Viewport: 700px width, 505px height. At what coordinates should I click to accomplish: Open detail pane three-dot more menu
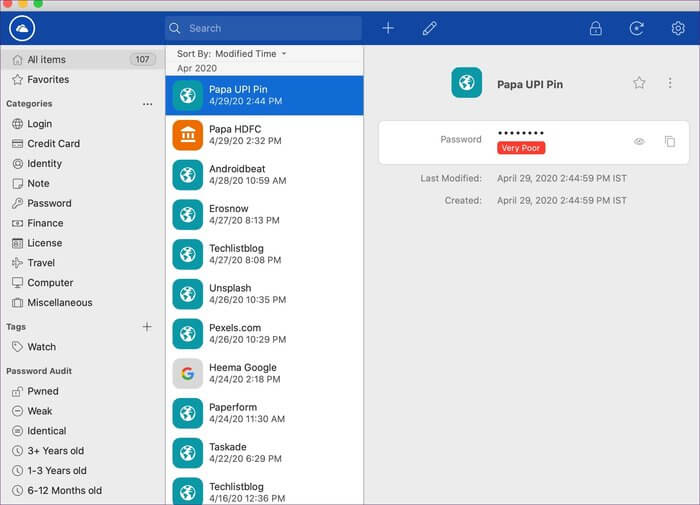[x=670, y=83]
